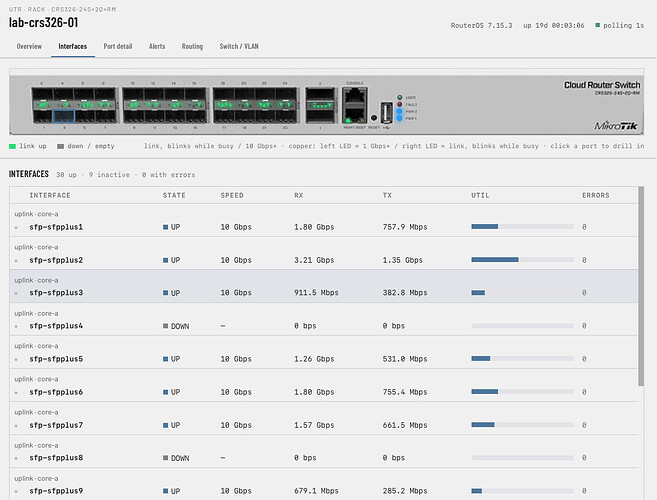Switch to the Port detail tab
This screenshot has width=657, height=500.
pyautogui.click(x=118, y=46)
